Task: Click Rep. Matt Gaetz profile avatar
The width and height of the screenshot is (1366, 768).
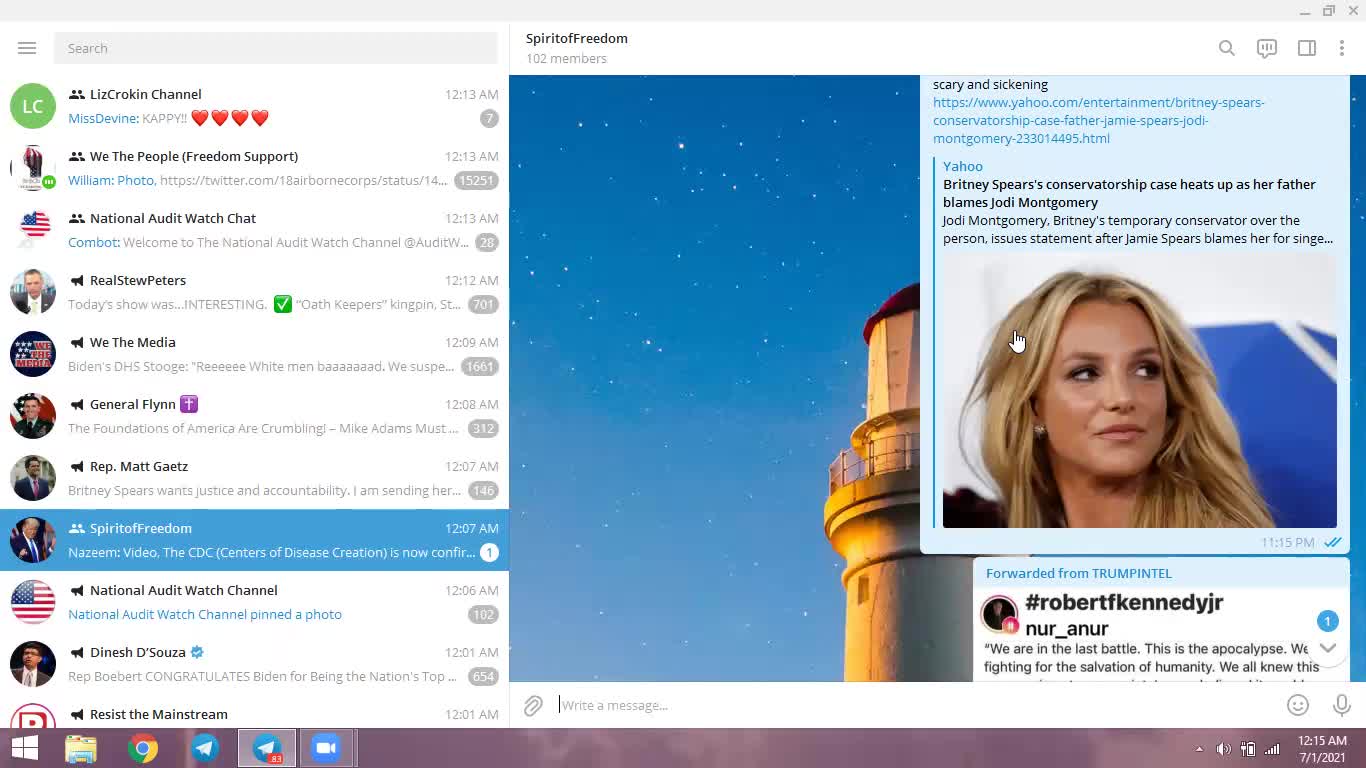Action: (33, 478)
